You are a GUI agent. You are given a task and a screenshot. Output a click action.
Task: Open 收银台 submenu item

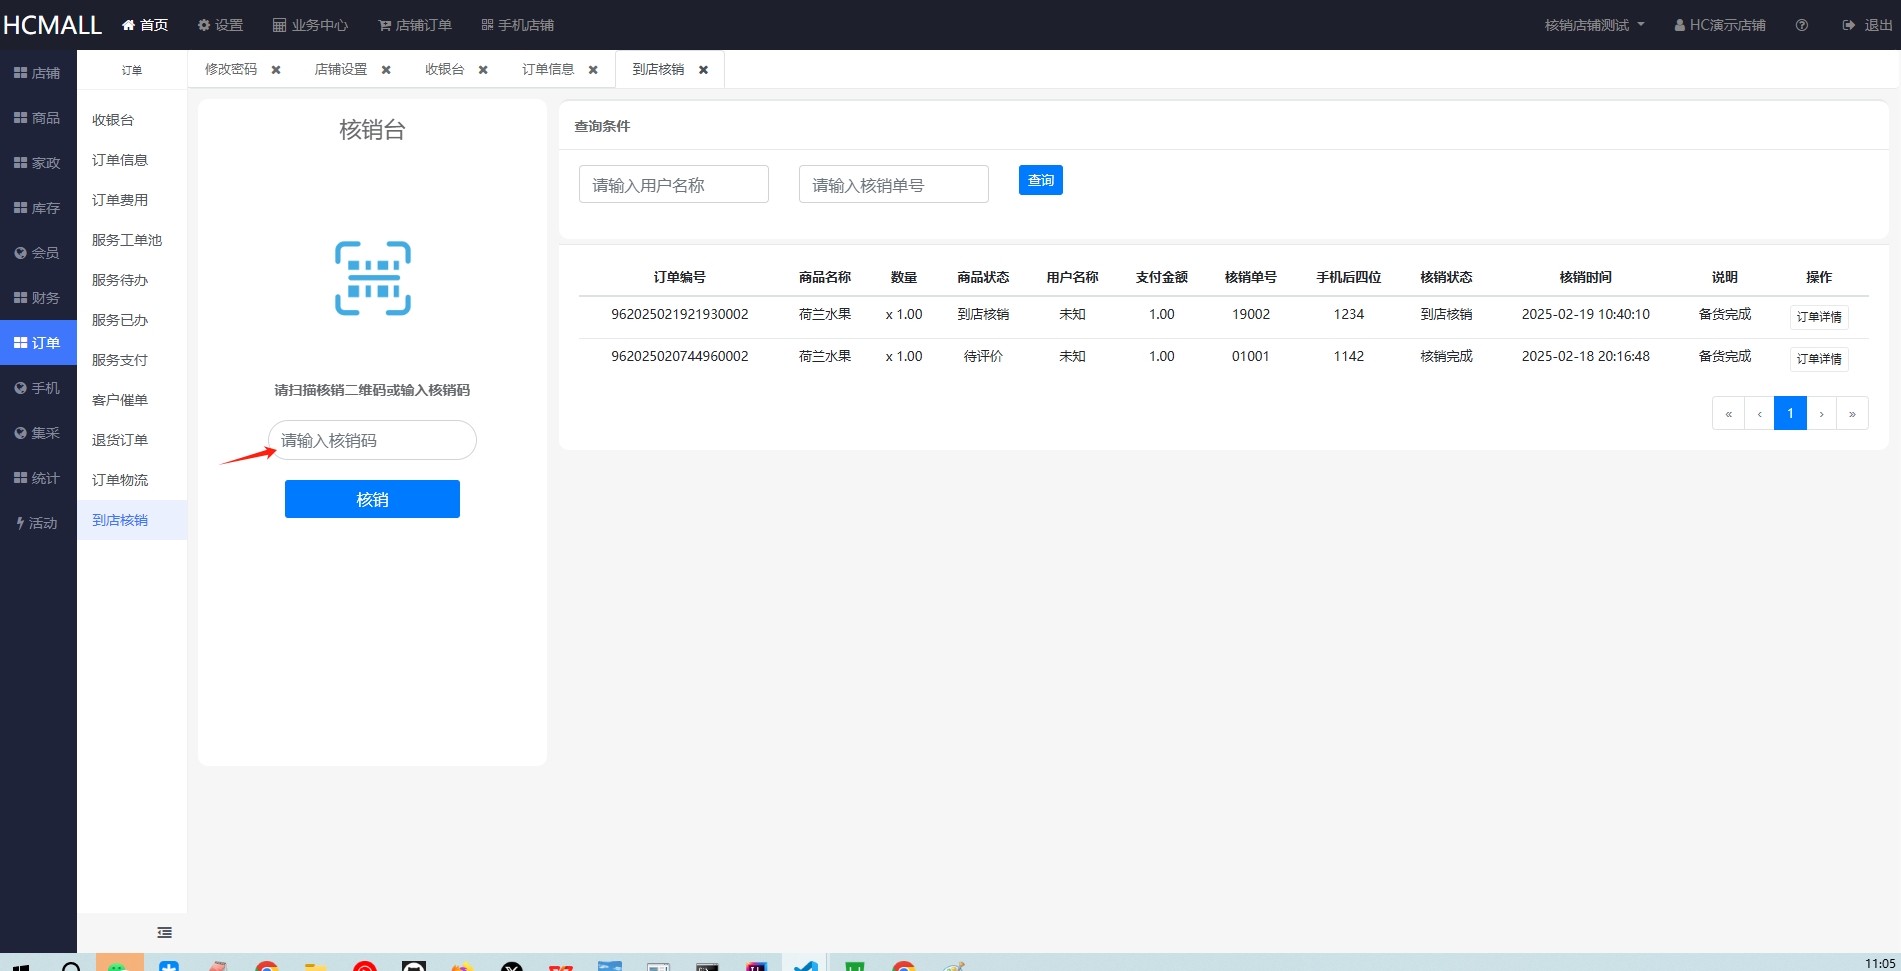click(132, 120)
